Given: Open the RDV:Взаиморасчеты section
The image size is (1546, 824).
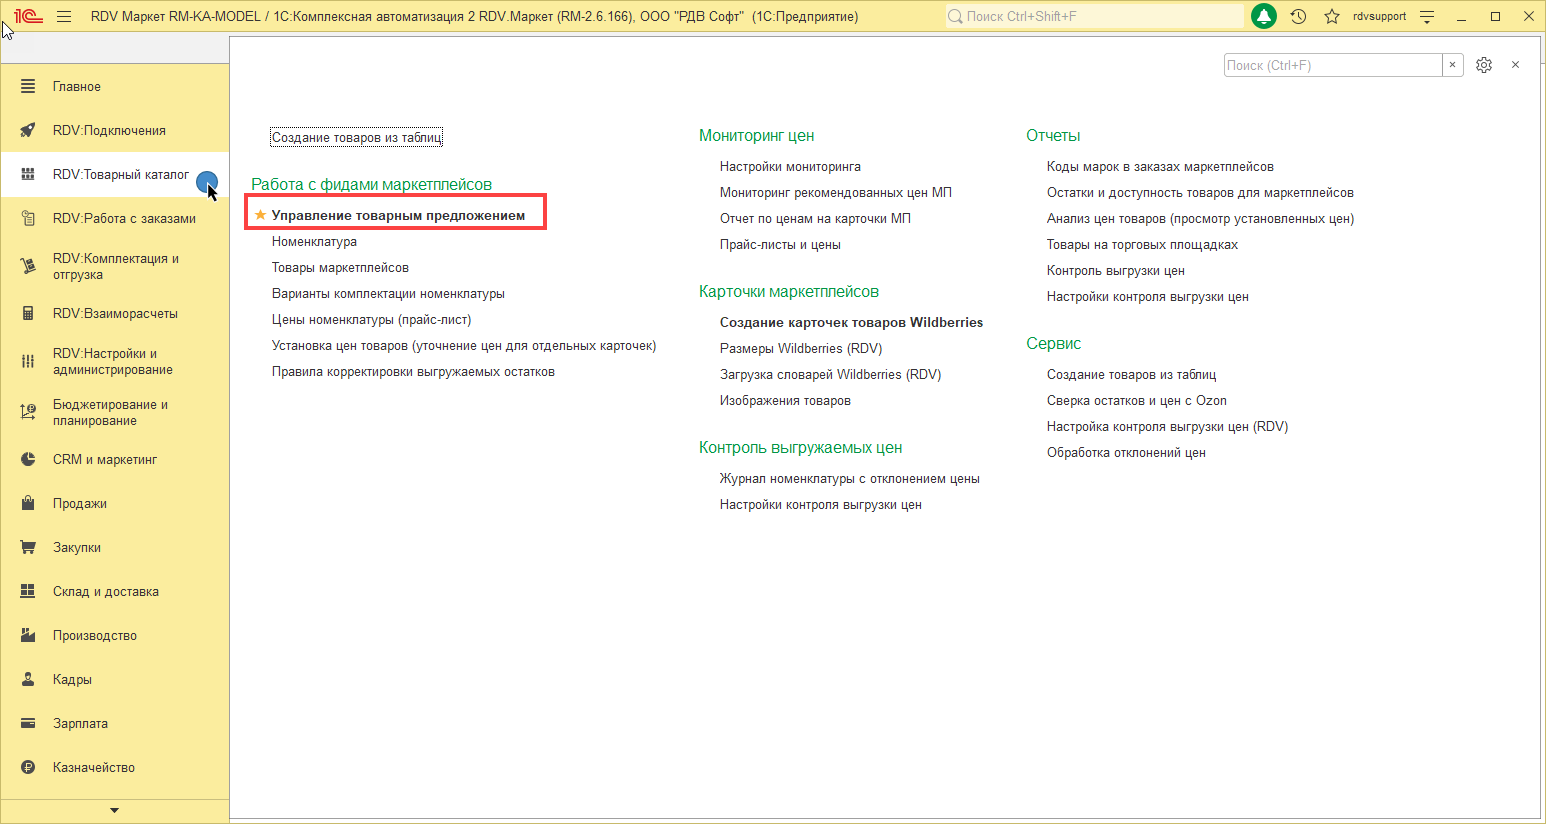Looking at the screenshot, I should (115, 314).
